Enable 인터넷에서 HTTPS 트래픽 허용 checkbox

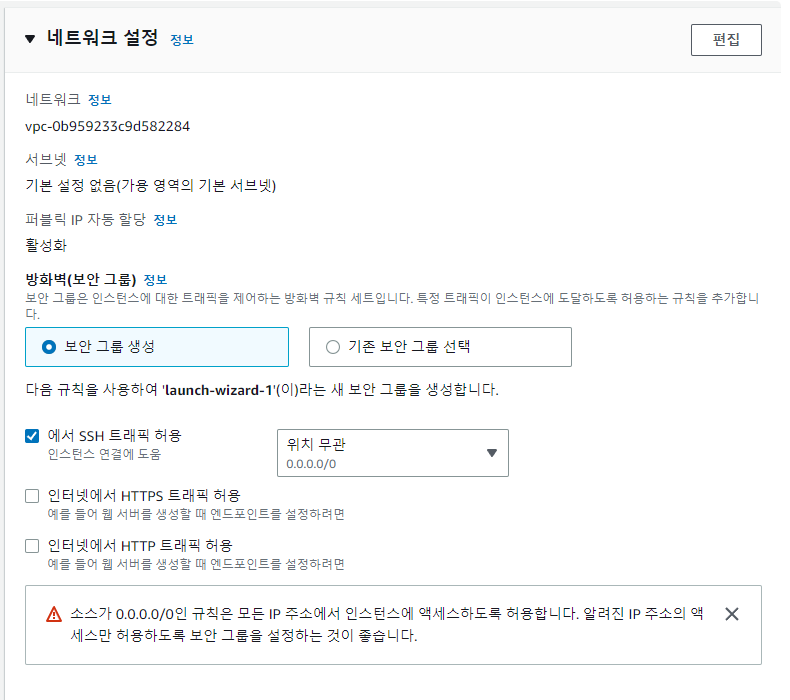32,496
